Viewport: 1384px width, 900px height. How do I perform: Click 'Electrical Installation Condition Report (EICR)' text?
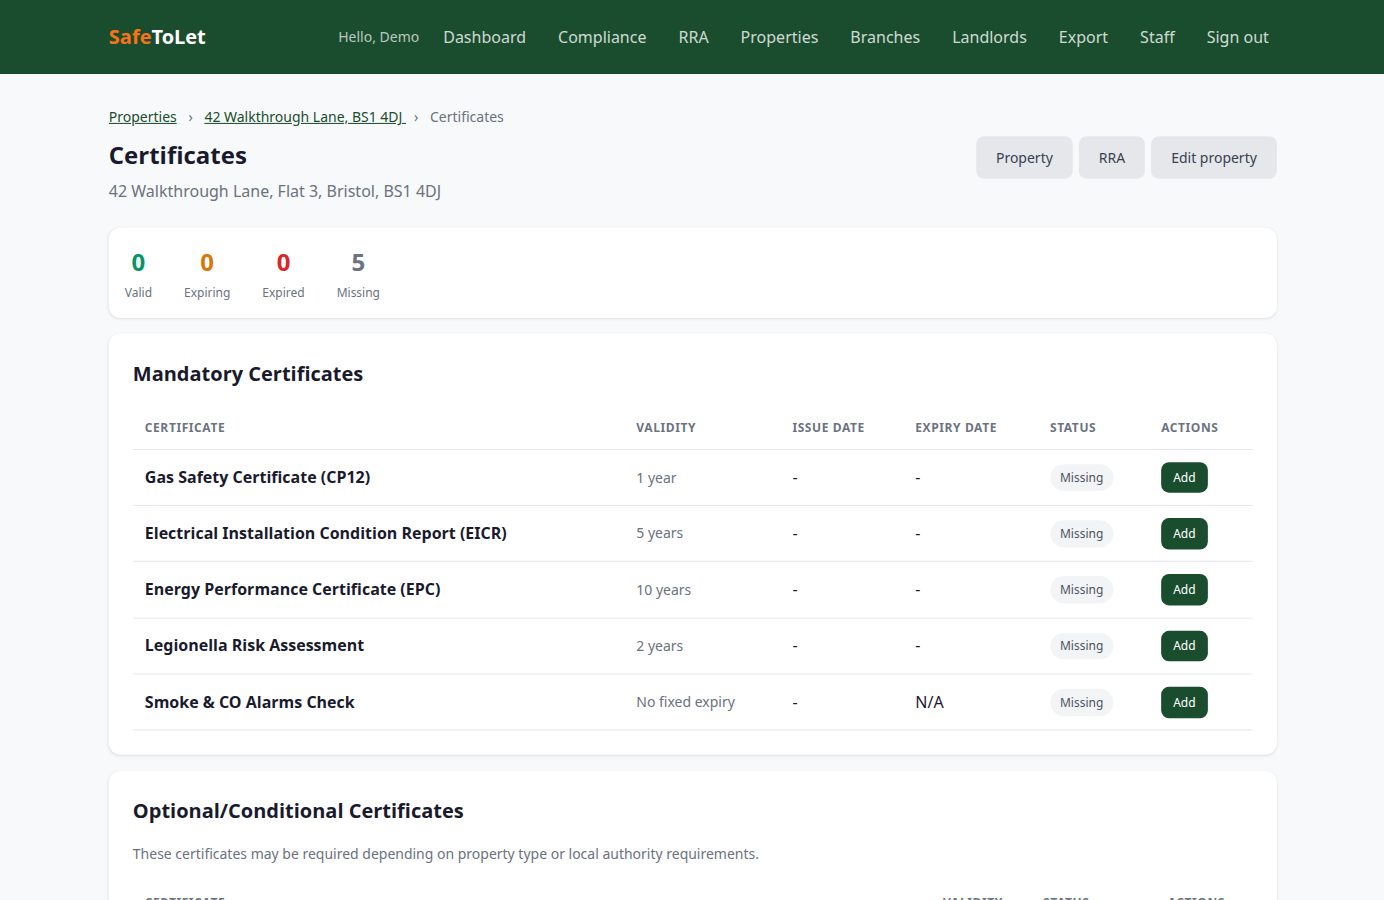pyautogui.click(x=326, y=534)
